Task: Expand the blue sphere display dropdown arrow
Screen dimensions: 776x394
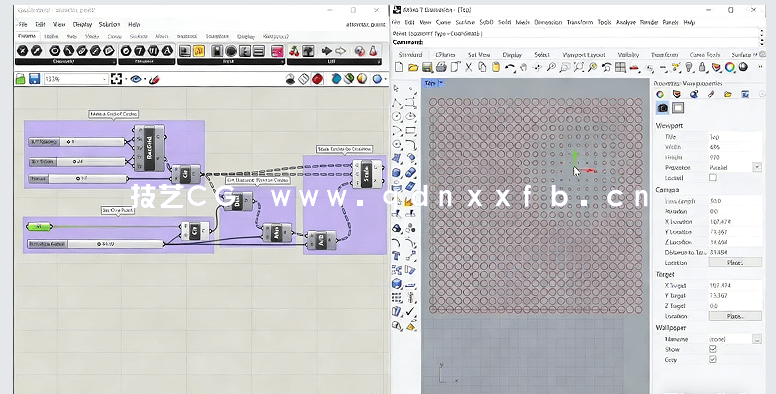Action: coord(386,79)
